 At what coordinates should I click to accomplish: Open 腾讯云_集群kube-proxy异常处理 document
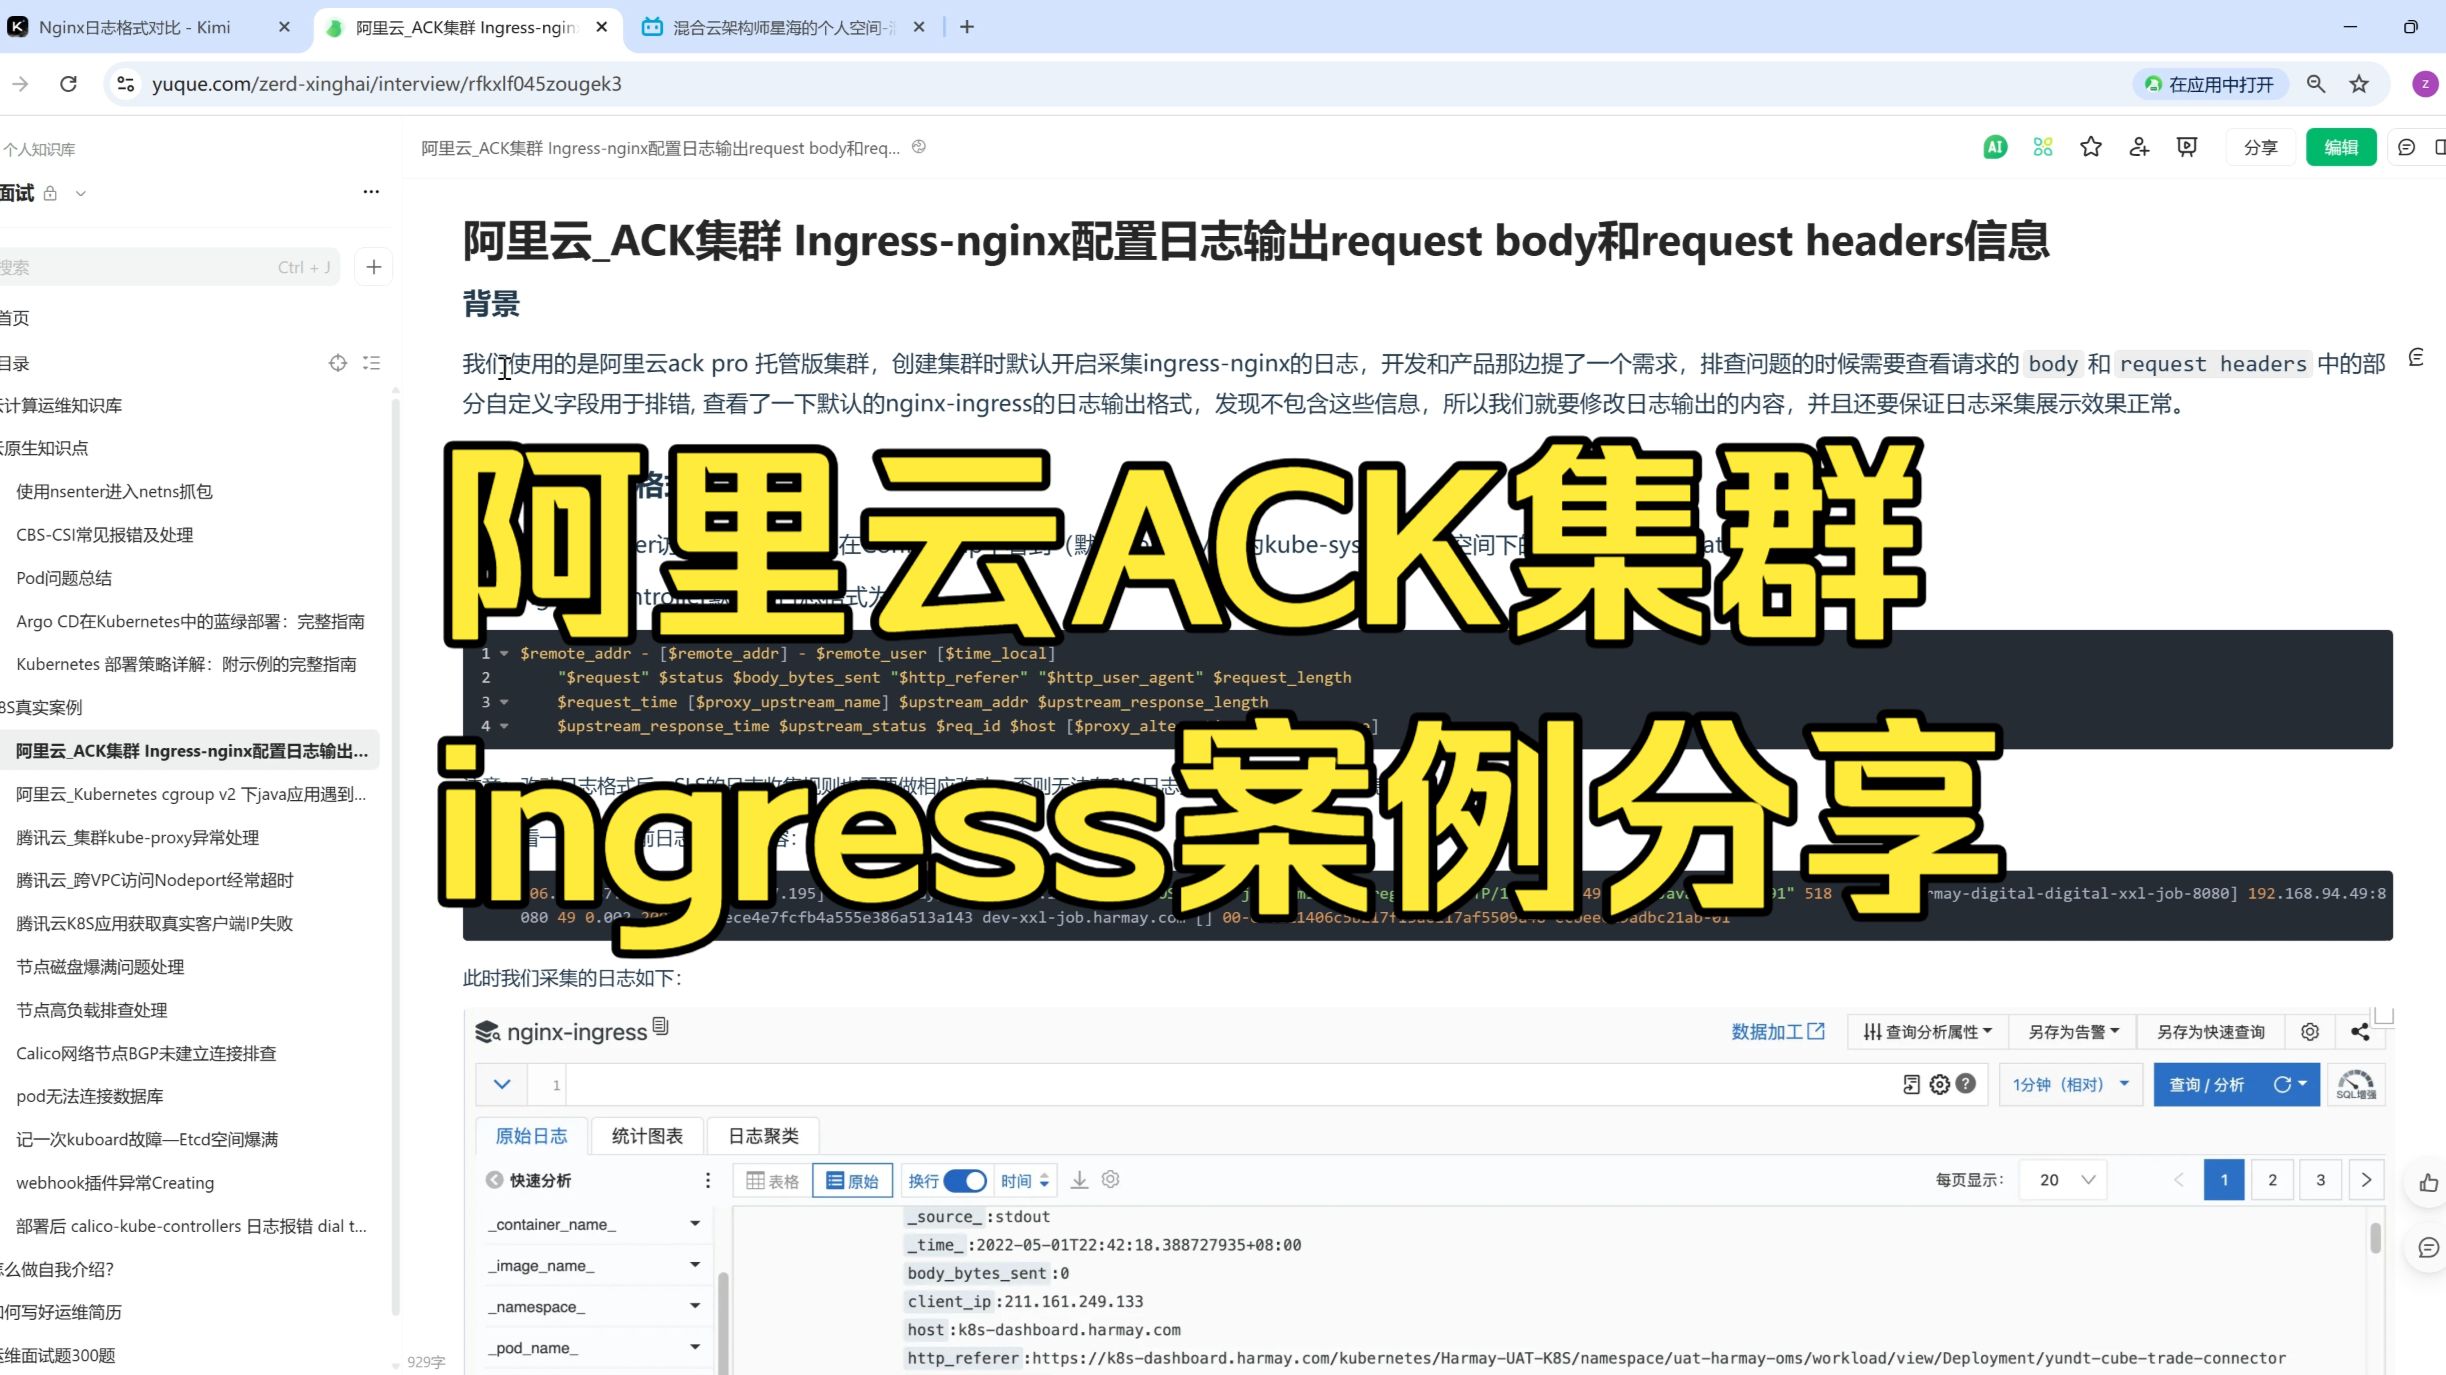point(137,838)
